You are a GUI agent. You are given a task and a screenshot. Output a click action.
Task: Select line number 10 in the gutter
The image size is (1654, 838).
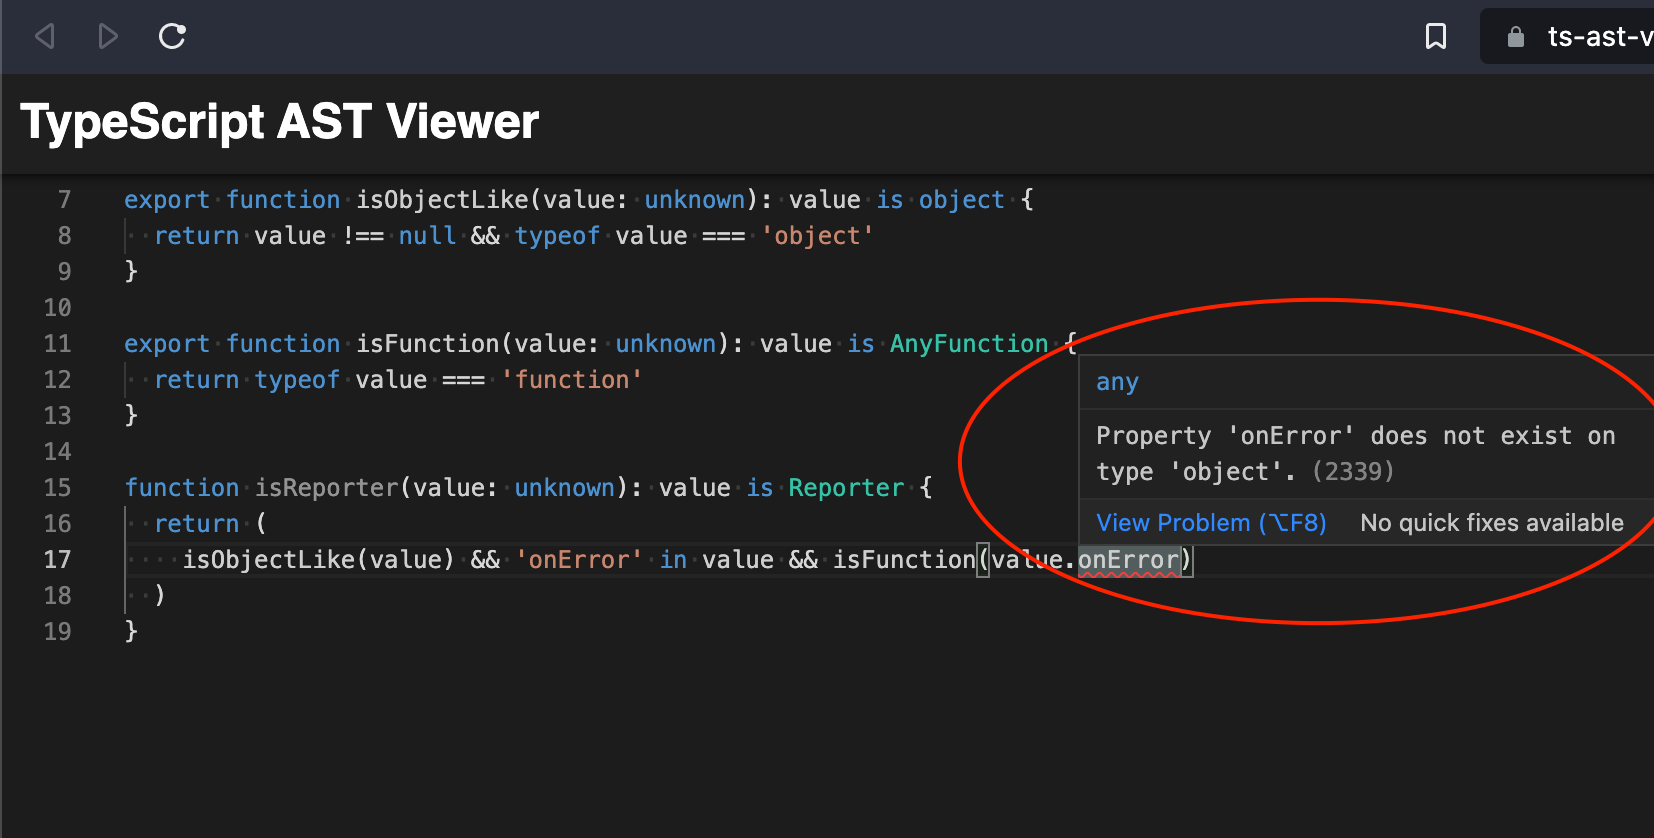(58, 308)
